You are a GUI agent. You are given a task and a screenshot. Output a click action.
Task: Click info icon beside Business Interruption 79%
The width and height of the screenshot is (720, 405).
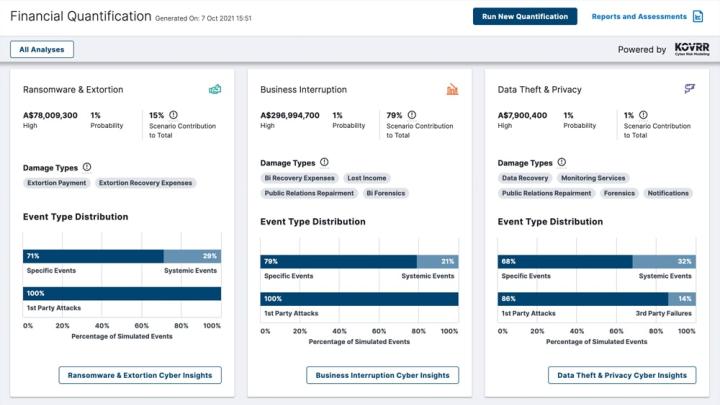coord(412,115)
